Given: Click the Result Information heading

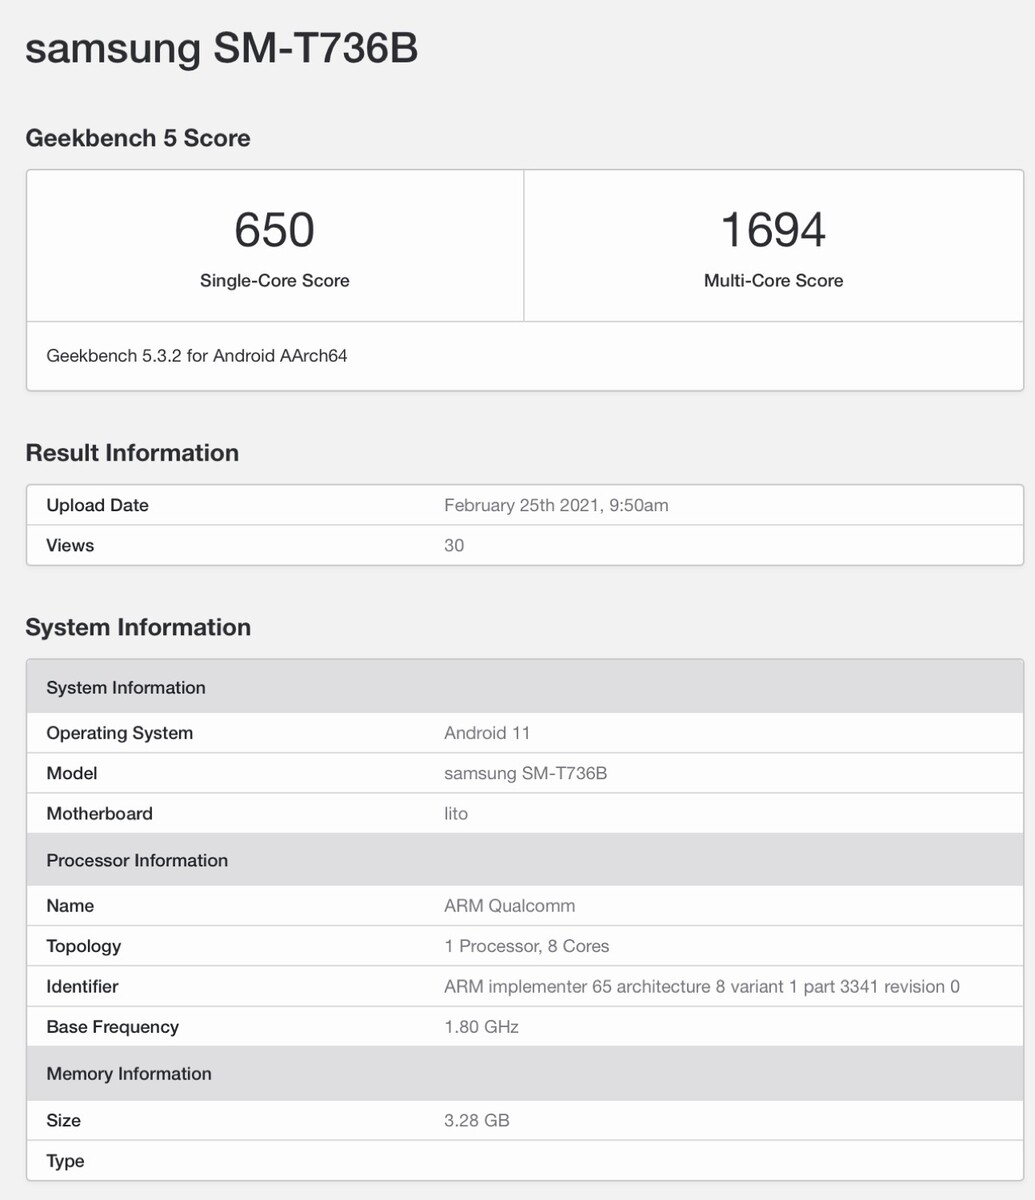Looking at the screenshot, I should coord(132,453).
